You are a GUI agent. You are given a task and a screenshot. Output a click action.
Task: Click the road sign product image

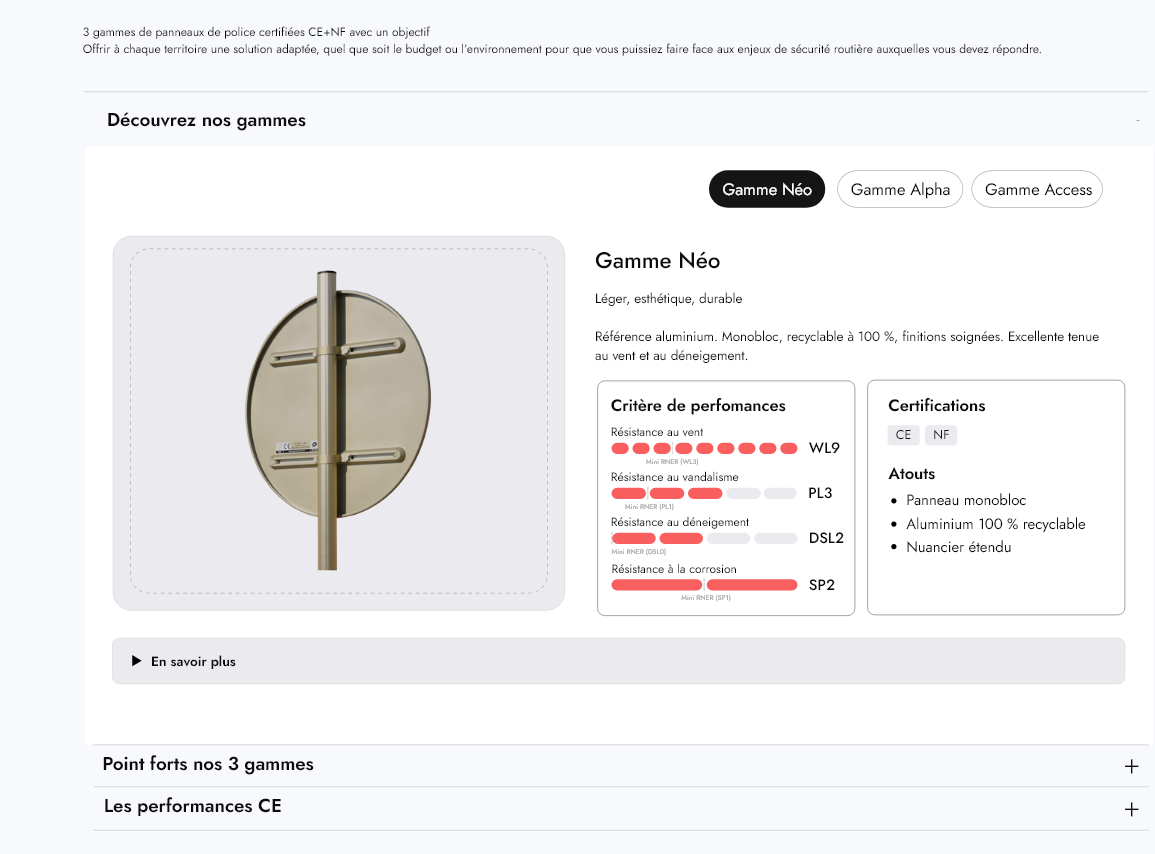pyautogui.click(x=338, y=422)
